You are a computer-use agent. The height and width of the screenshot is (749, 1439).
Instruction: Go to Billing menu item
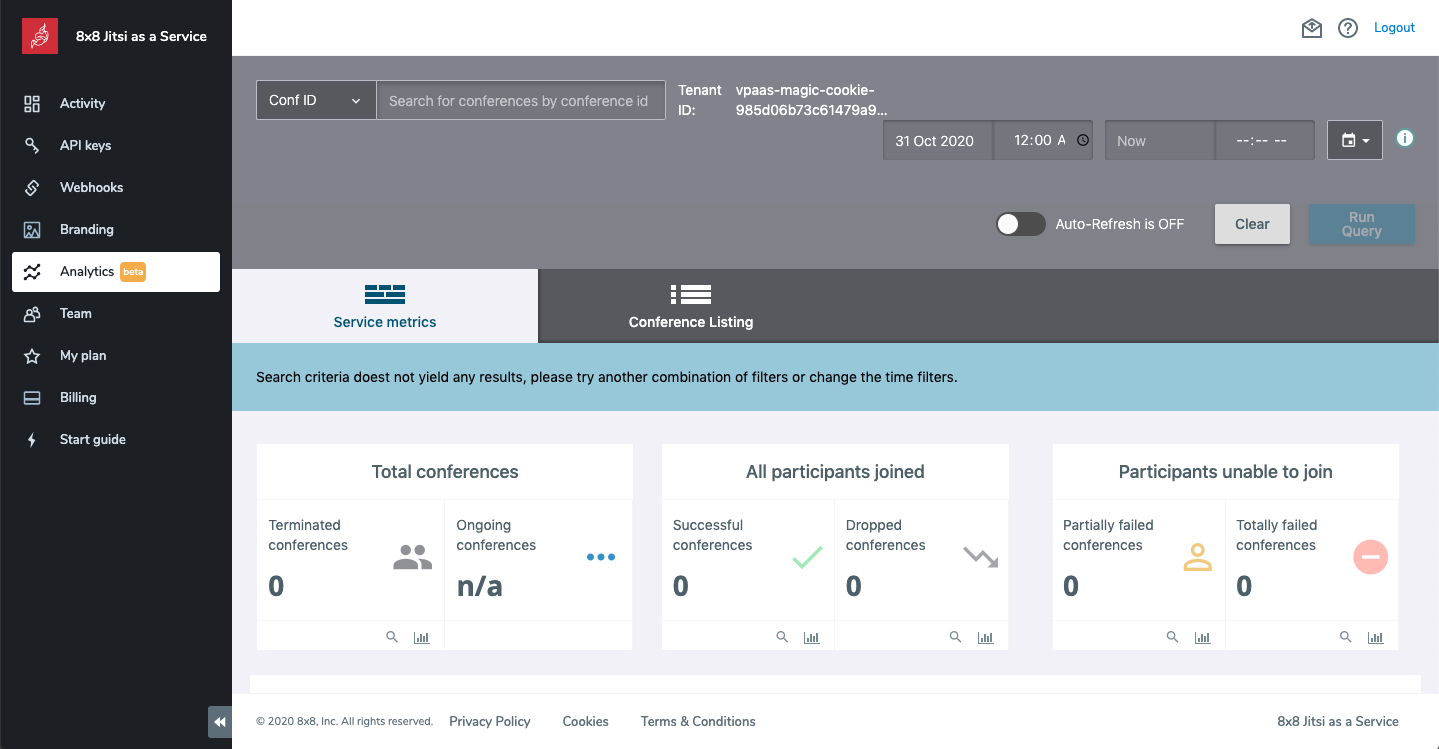(116, 398)
